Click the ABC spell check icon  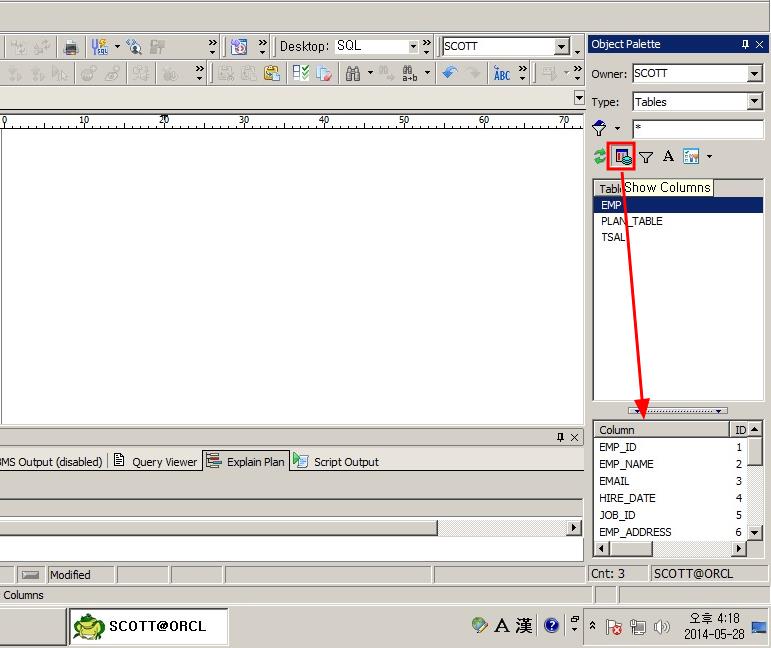click(x=502, y=73)
